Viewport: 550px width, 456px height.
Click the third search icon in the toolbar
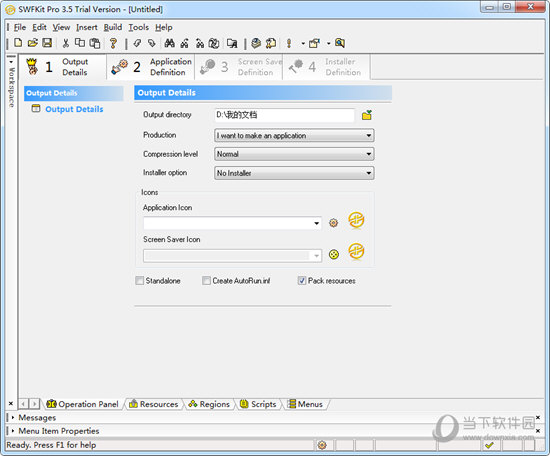coord(200,43)
